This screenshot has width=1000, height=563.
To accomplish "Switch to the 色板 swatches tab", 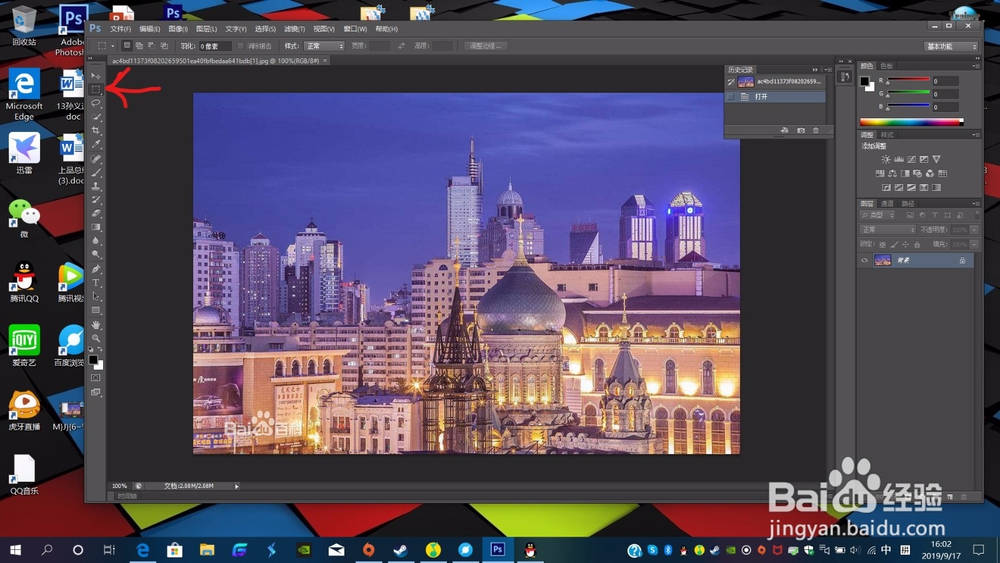I will [x=886, y=66].
